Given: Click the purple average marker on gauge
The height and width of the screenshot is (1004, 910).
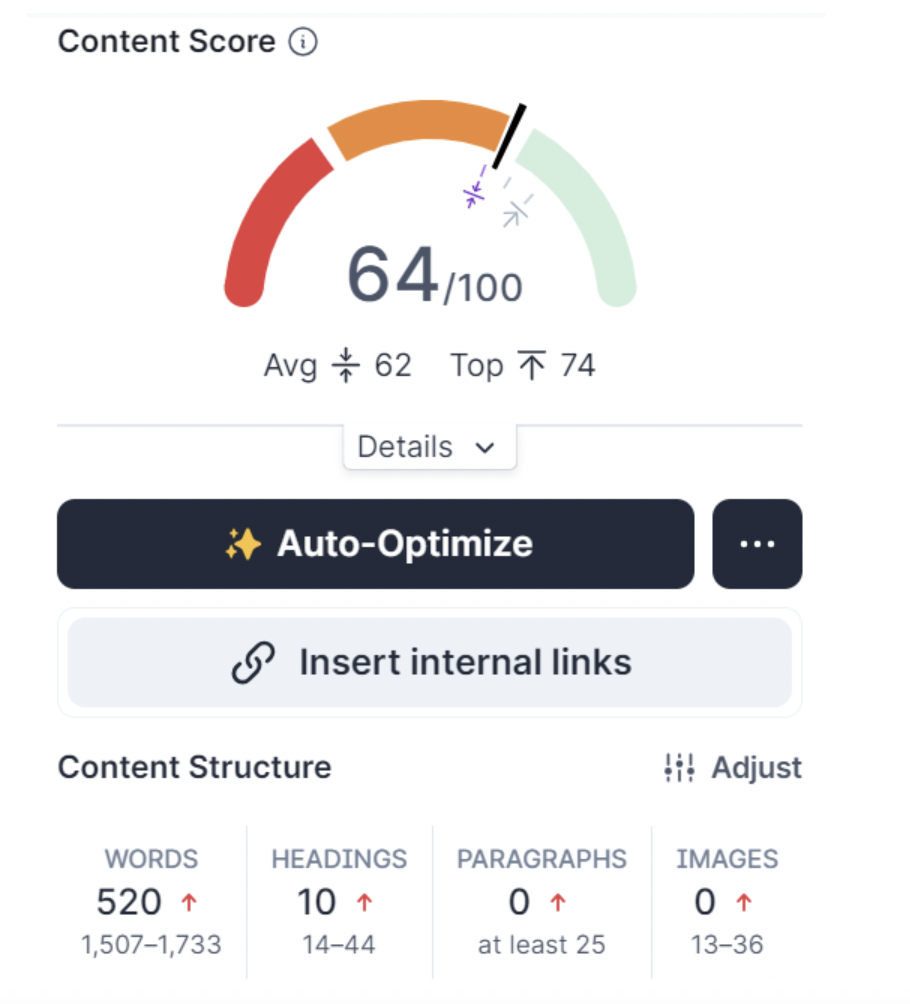Looking at the screenshot, I should click(x=475, y=193).
